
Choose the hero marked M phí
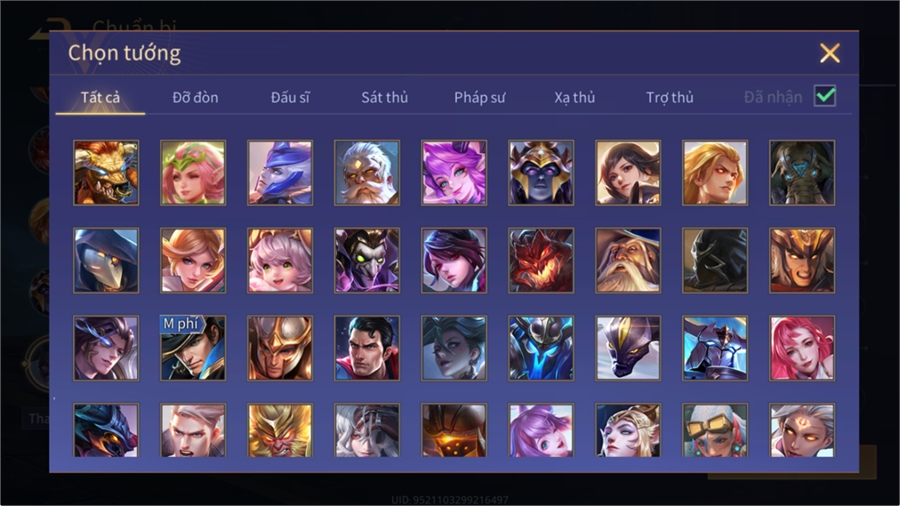193,348
